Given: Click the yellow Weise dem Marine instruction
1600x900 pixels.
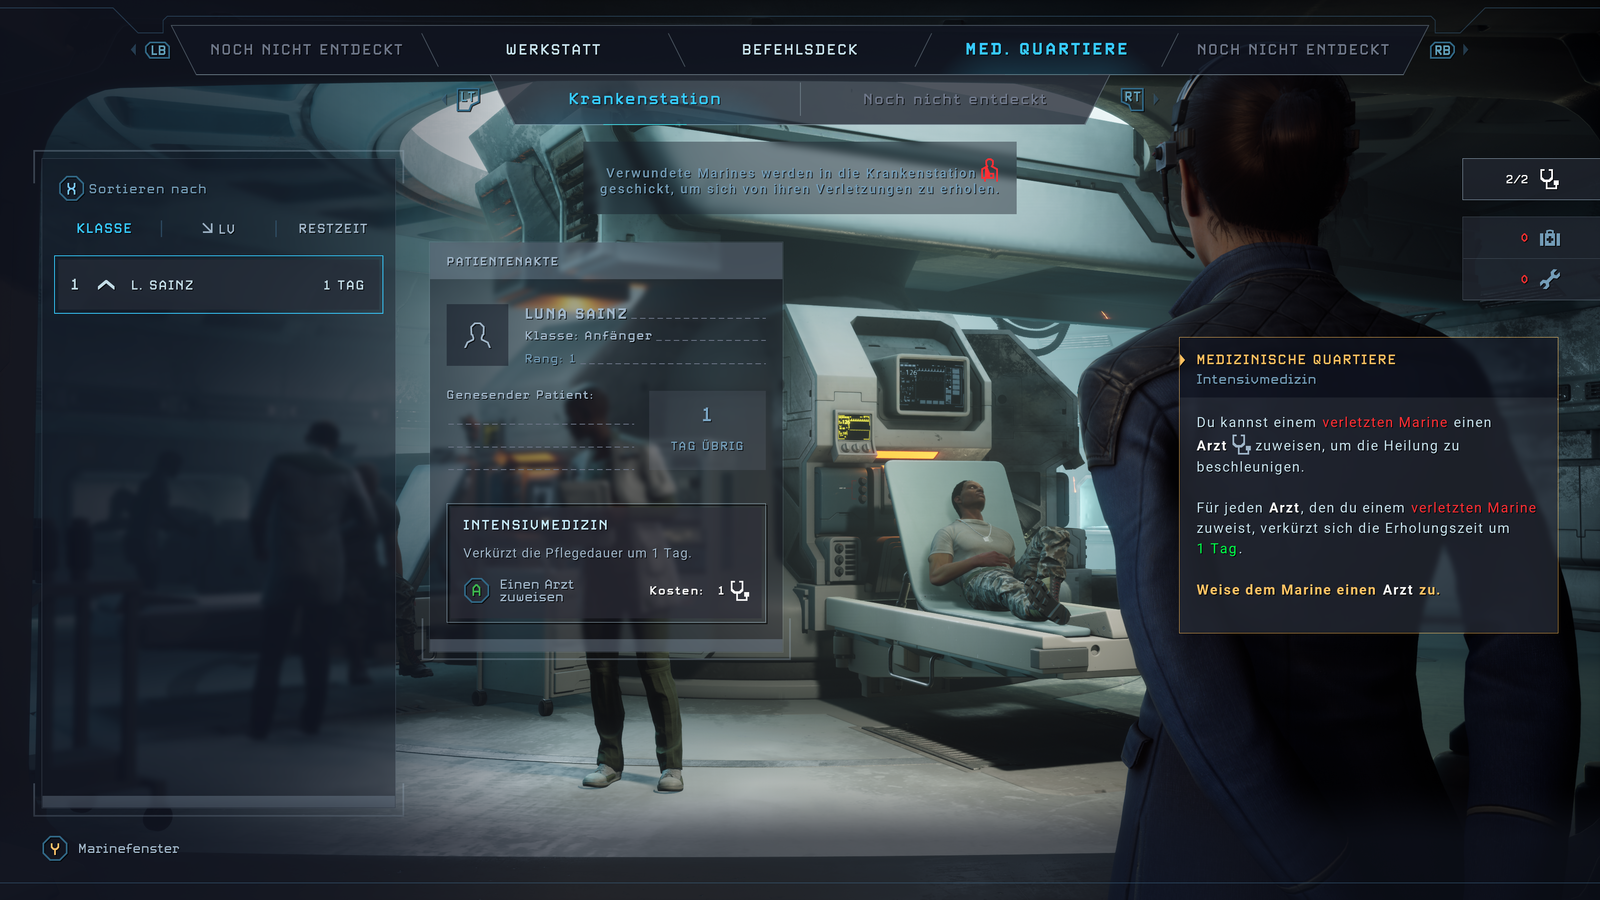Looking at the screenshot, I should click(x=1318, y=590).
